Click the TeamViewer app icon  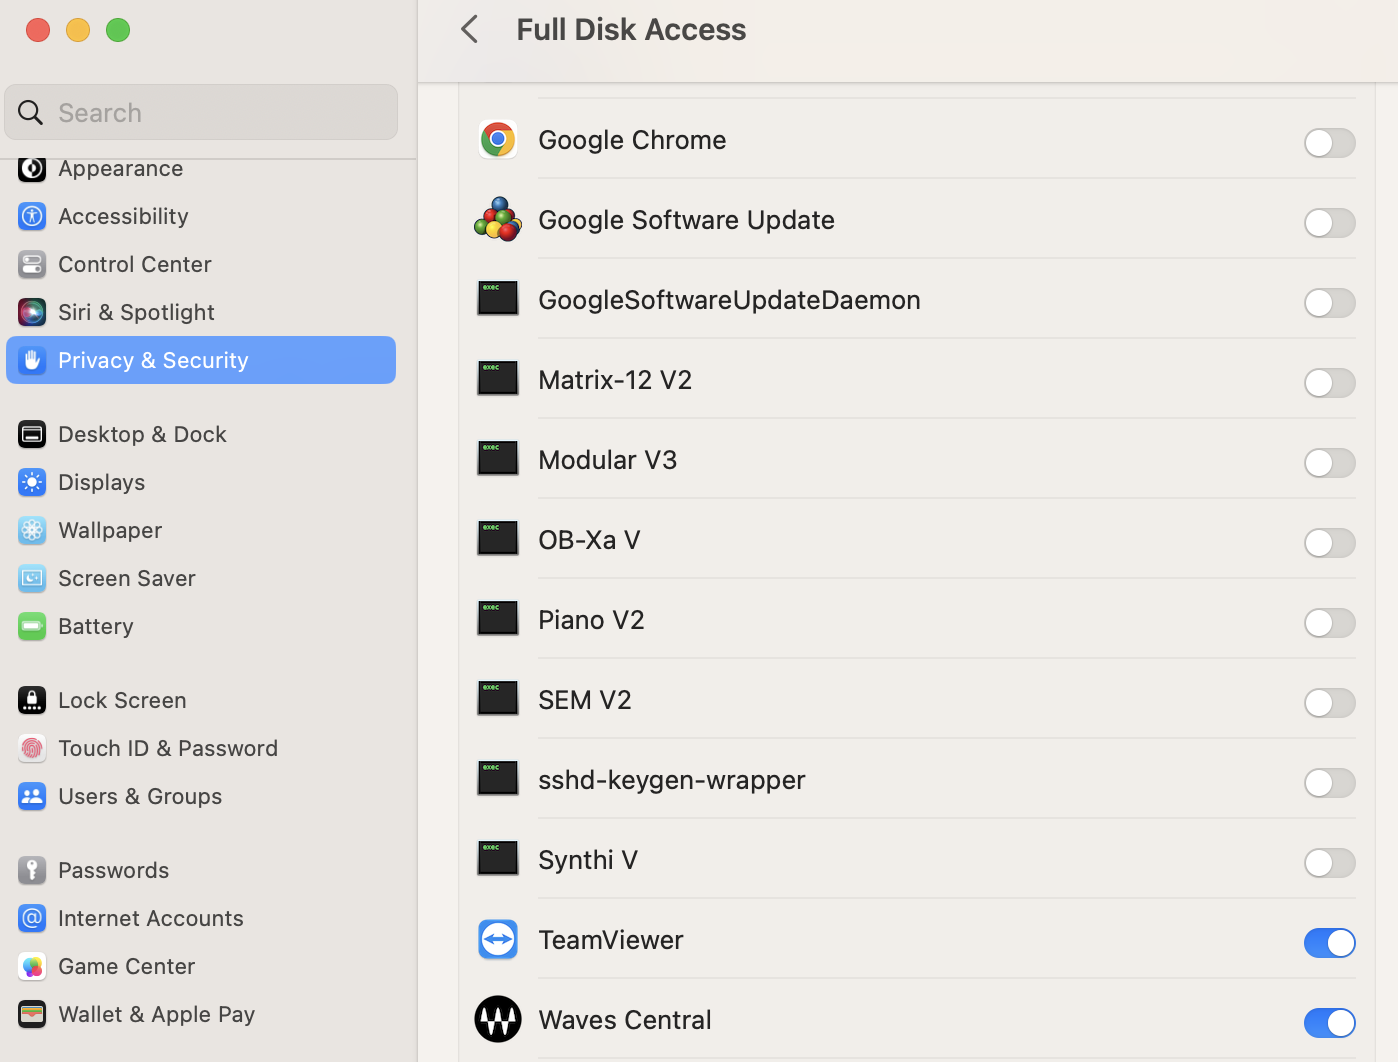pyautogui.click(x=498, y=939)
